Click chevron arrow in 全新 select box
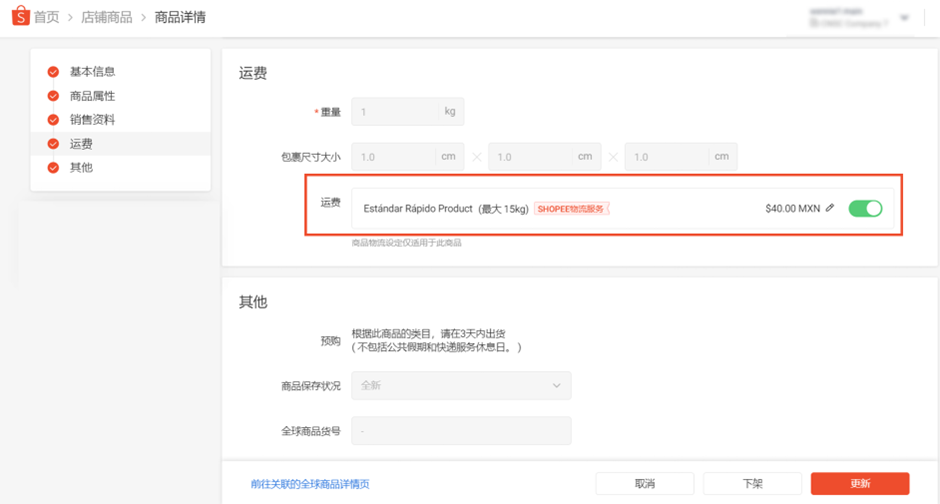The width and height of the screenshot is (940, 504). pyautogui.click(x=556, y=385)
